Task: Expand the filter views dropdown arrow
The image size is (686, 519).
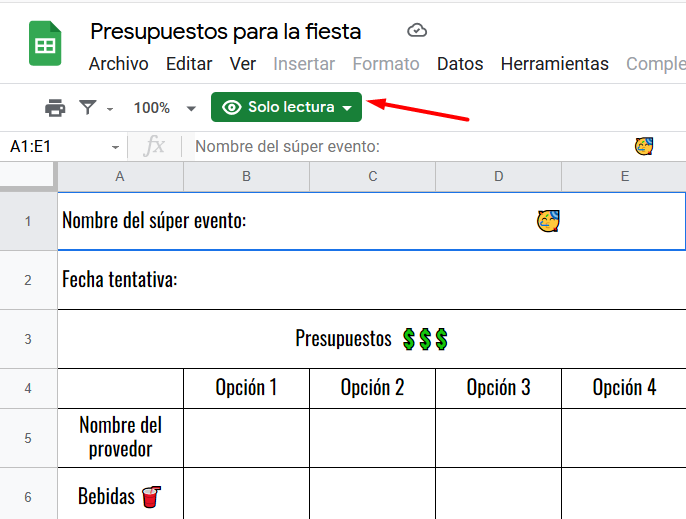Action: coord(110,109)
